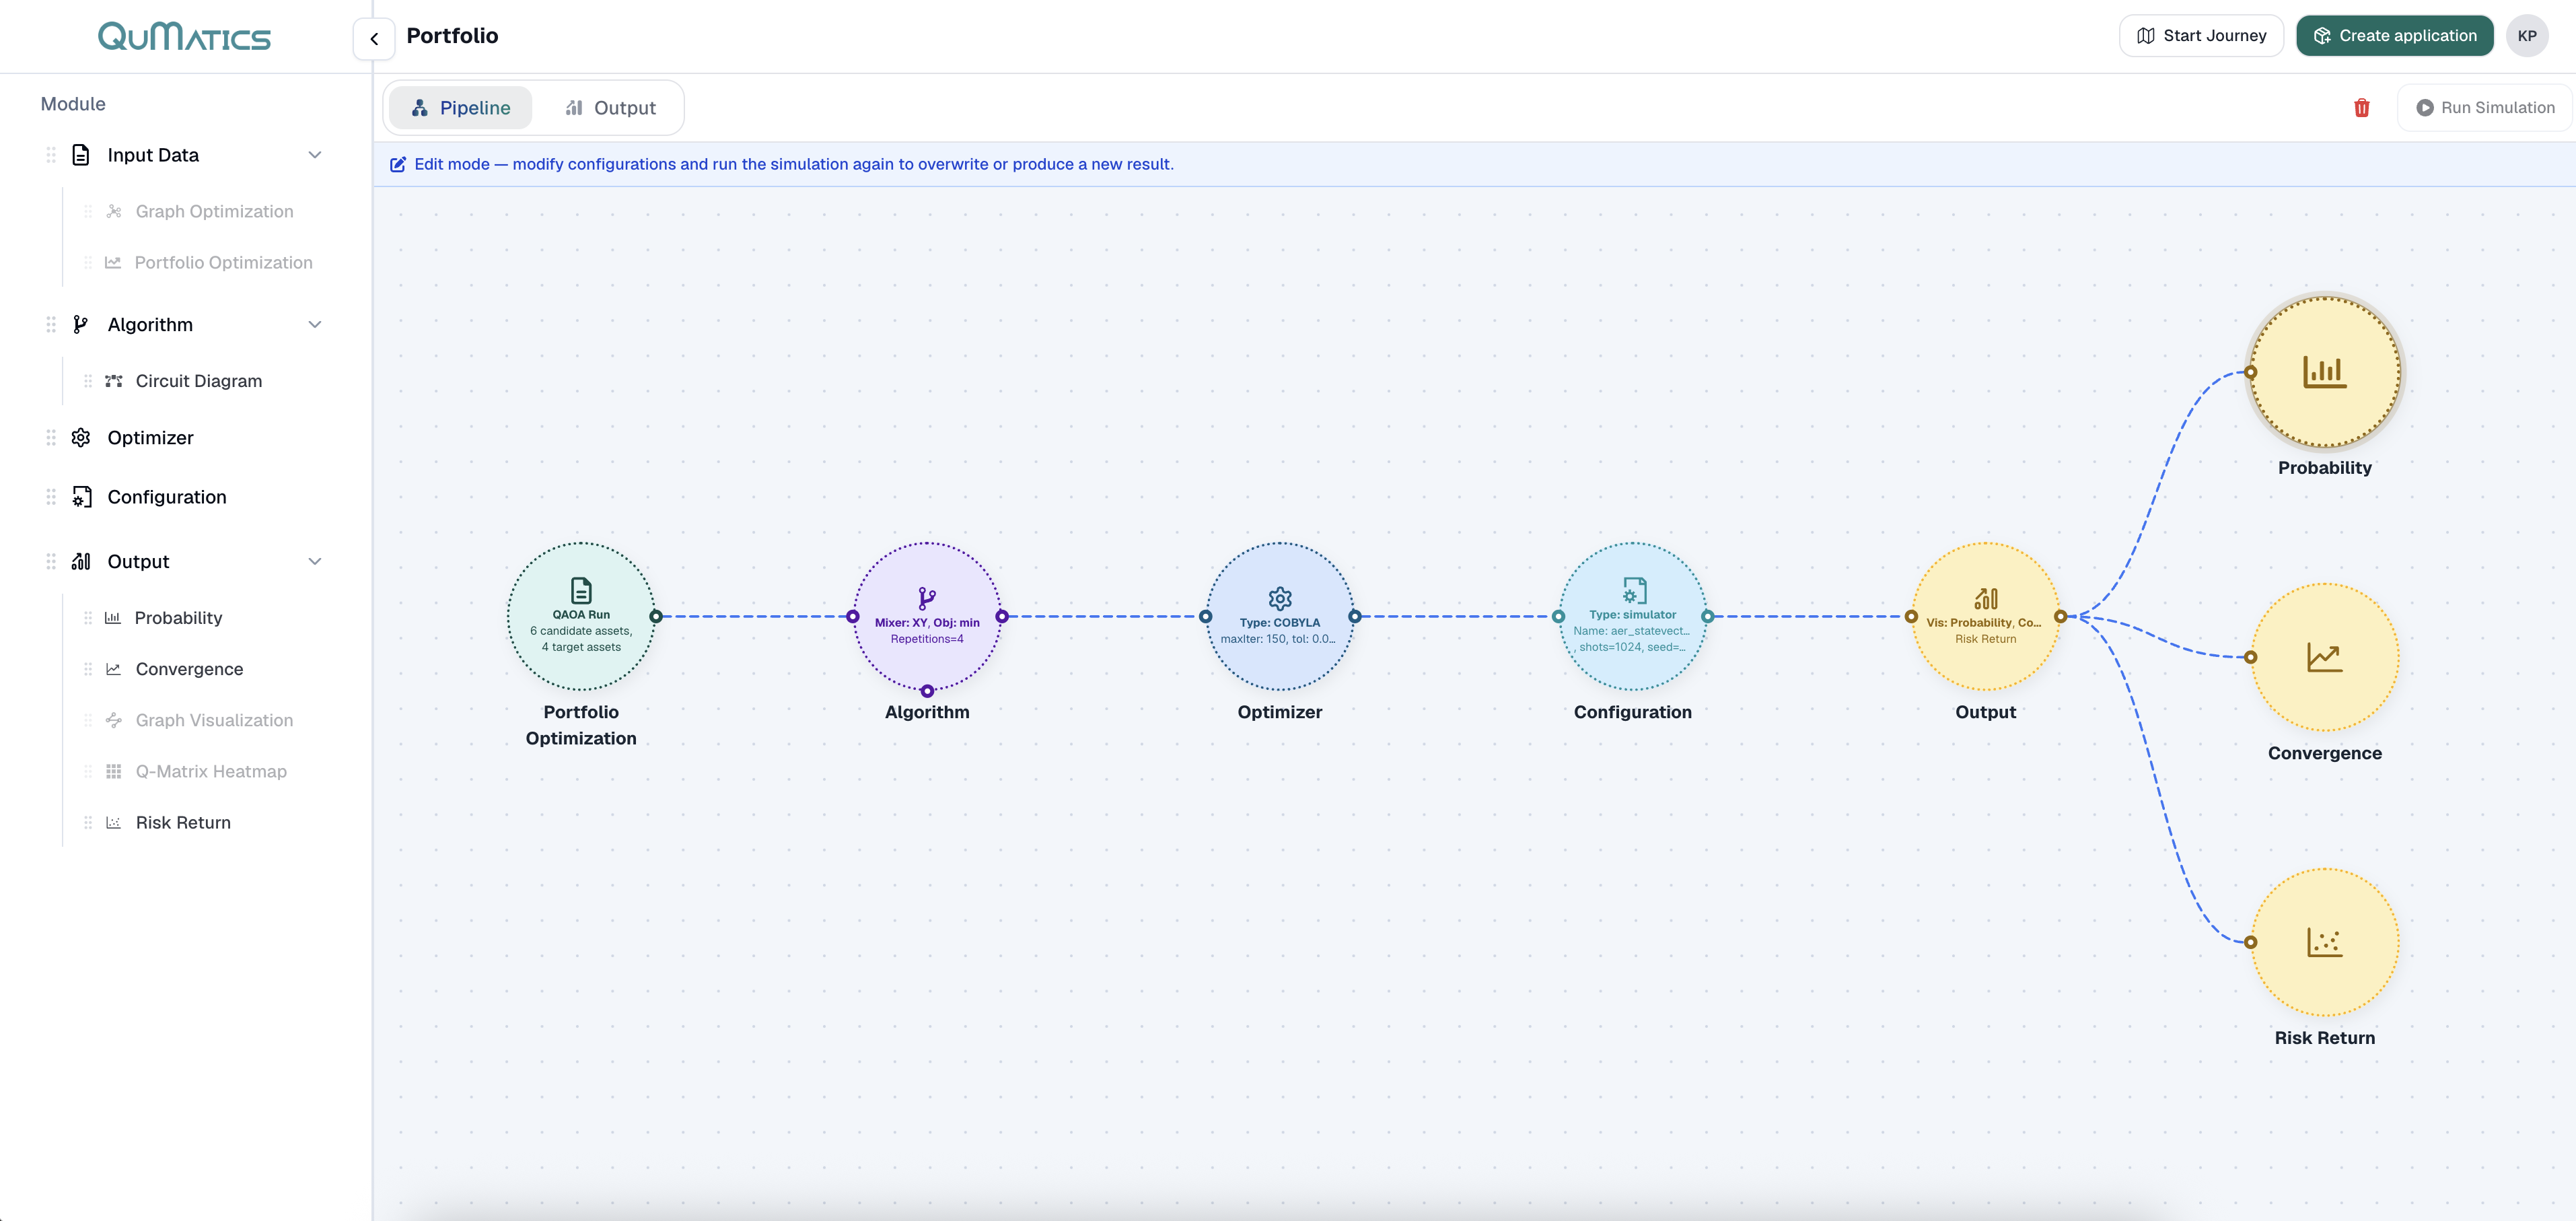Go back using the chevron beside Portfolio

point(374,39)
